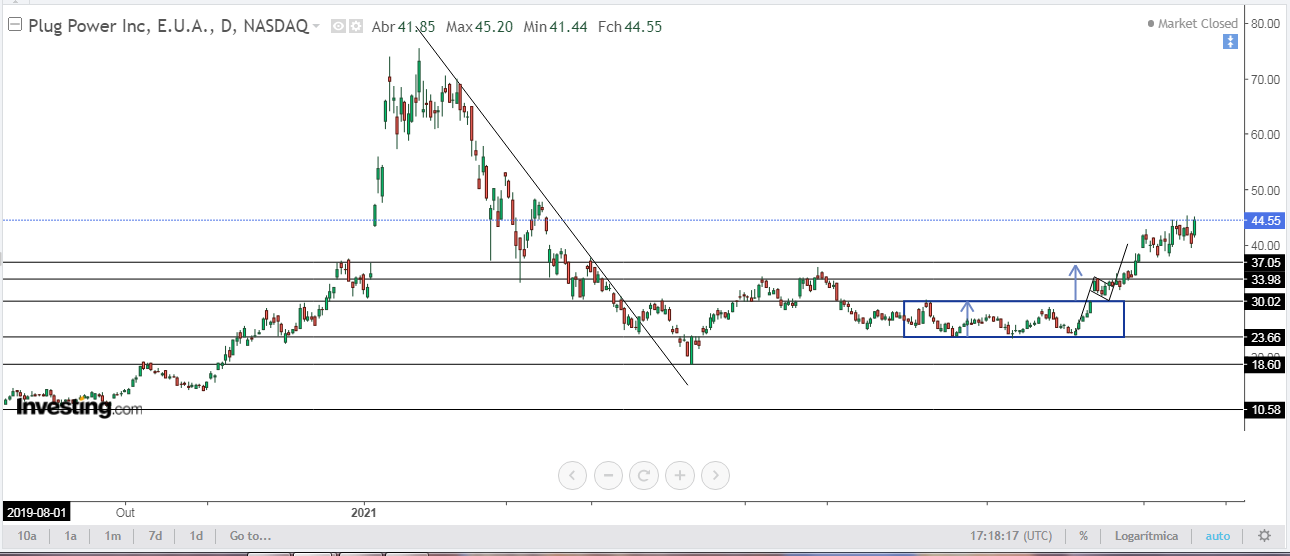Open the Plug Power symbol dropdown arrow

pos(316,27)
